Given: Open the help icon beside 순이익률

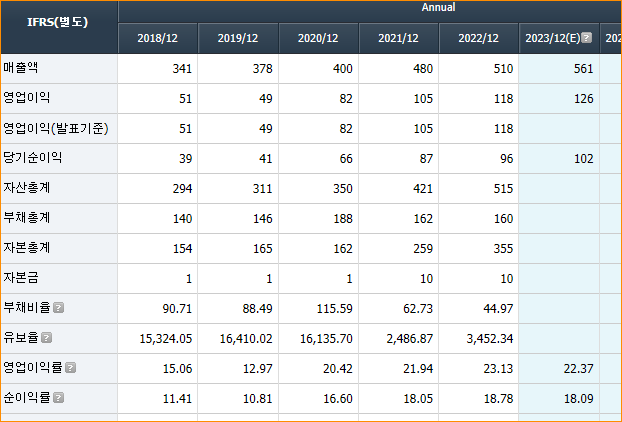Looking at the screenshot, I should point(58,398).
